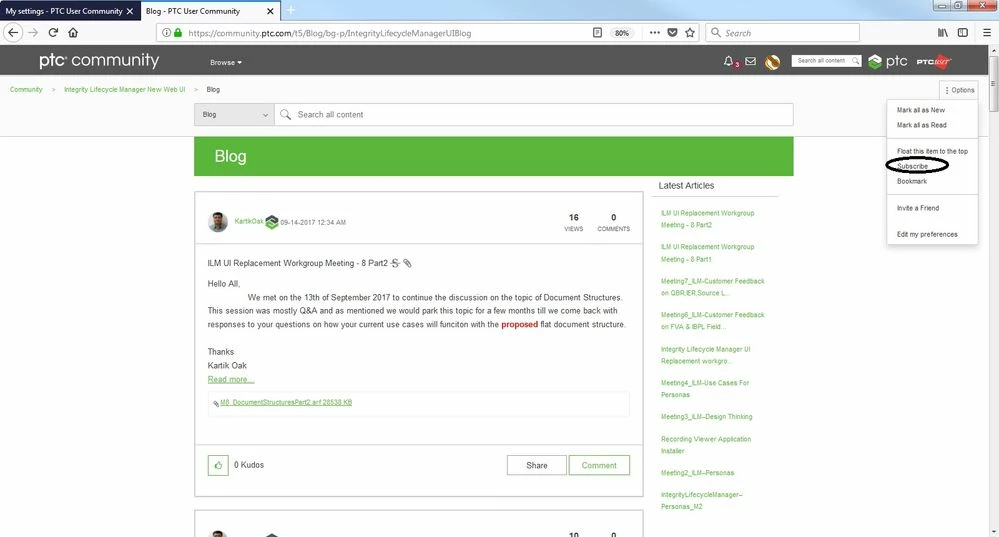Viewport: 999px width, 537px height.
Task: Click the Comment button
Action: pyautogui.click(x=599, y=466)
